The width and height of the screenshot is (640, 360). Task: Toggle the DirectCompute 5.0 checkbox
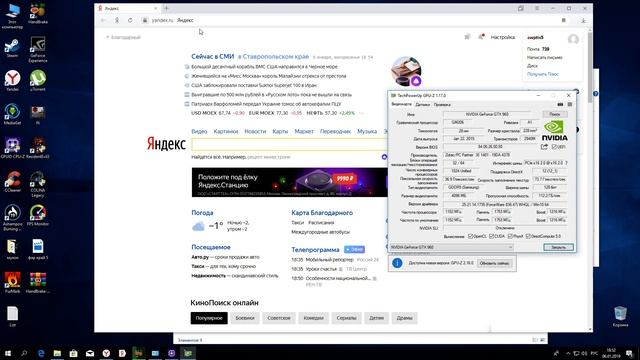tap(528, 236)
